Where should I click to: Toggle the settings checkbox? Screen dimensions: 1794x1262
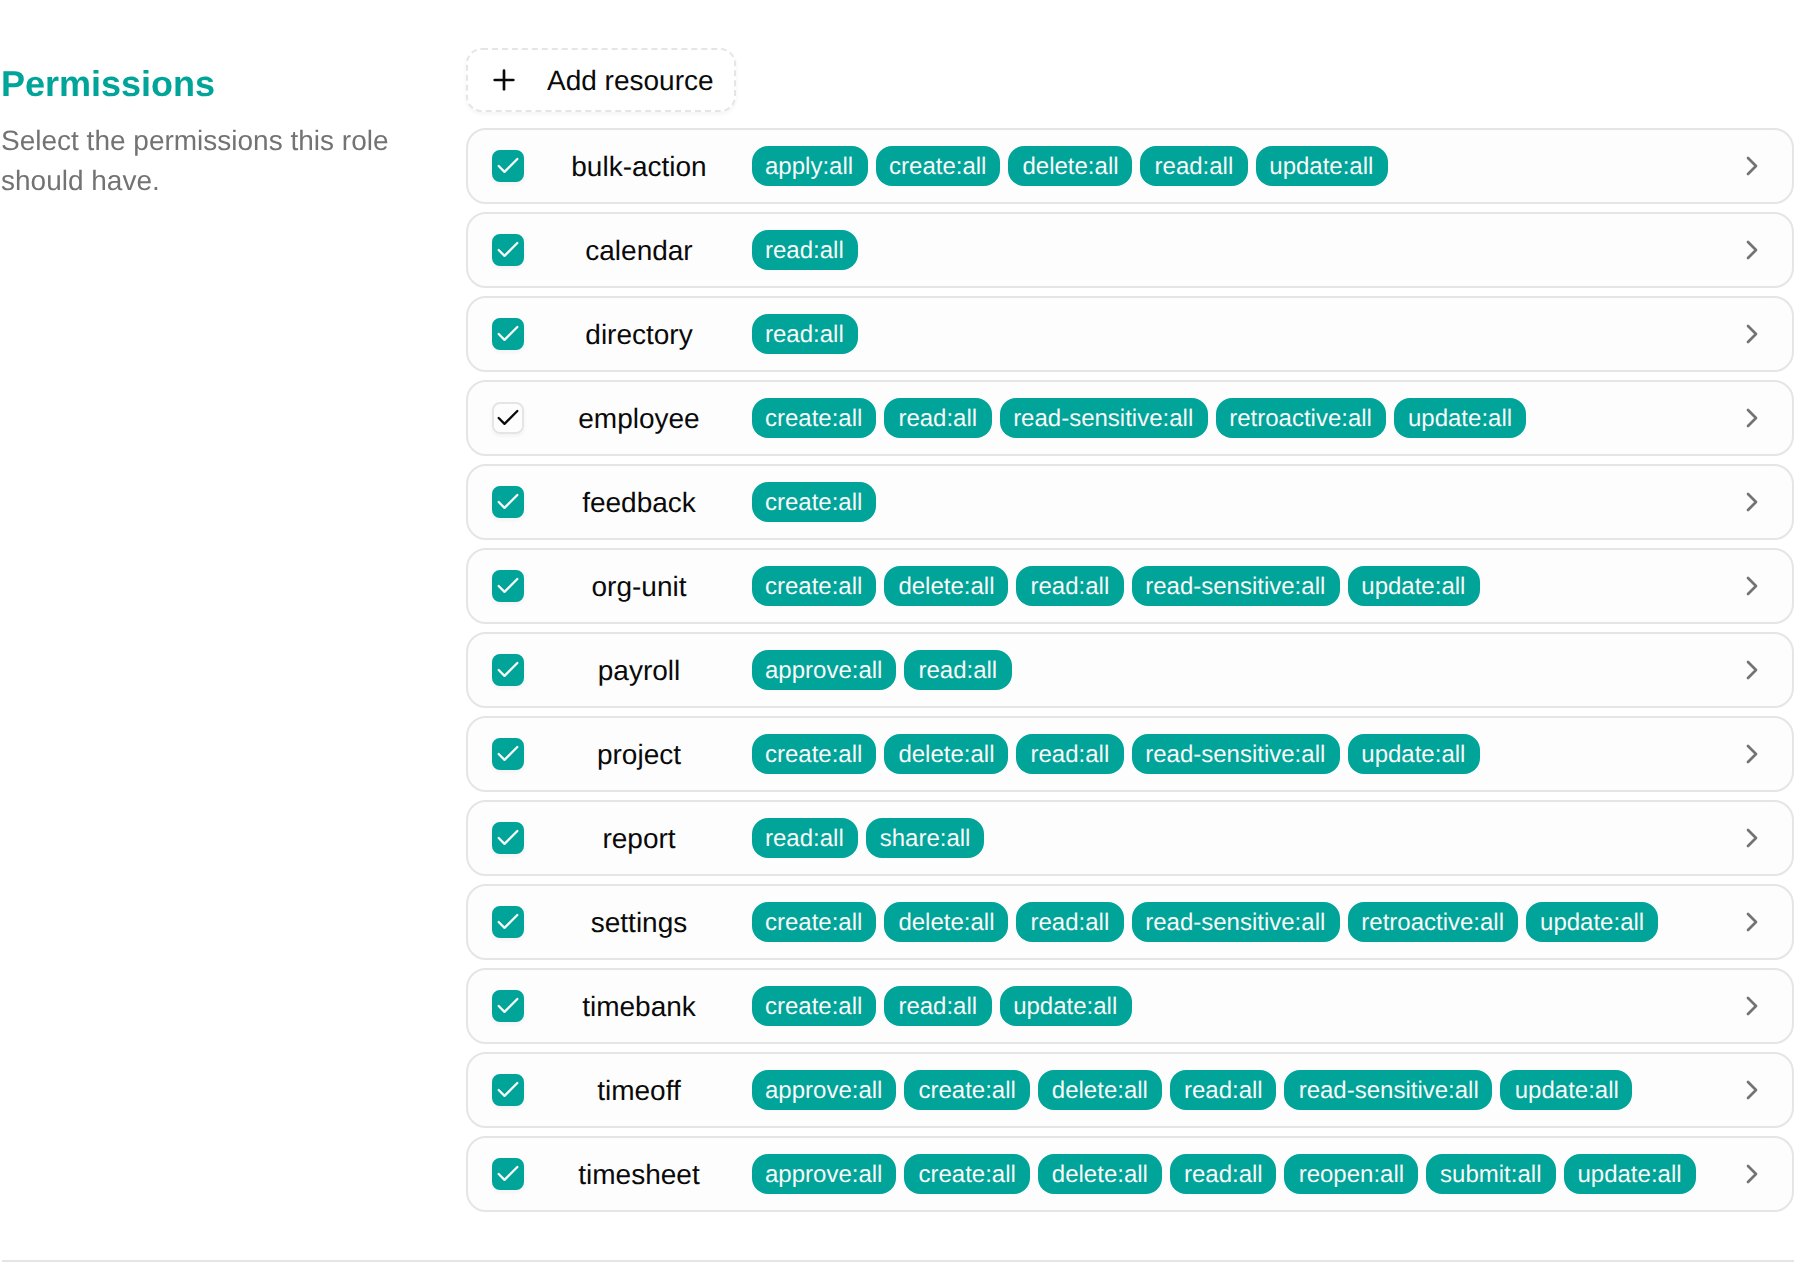click(508, 922)
